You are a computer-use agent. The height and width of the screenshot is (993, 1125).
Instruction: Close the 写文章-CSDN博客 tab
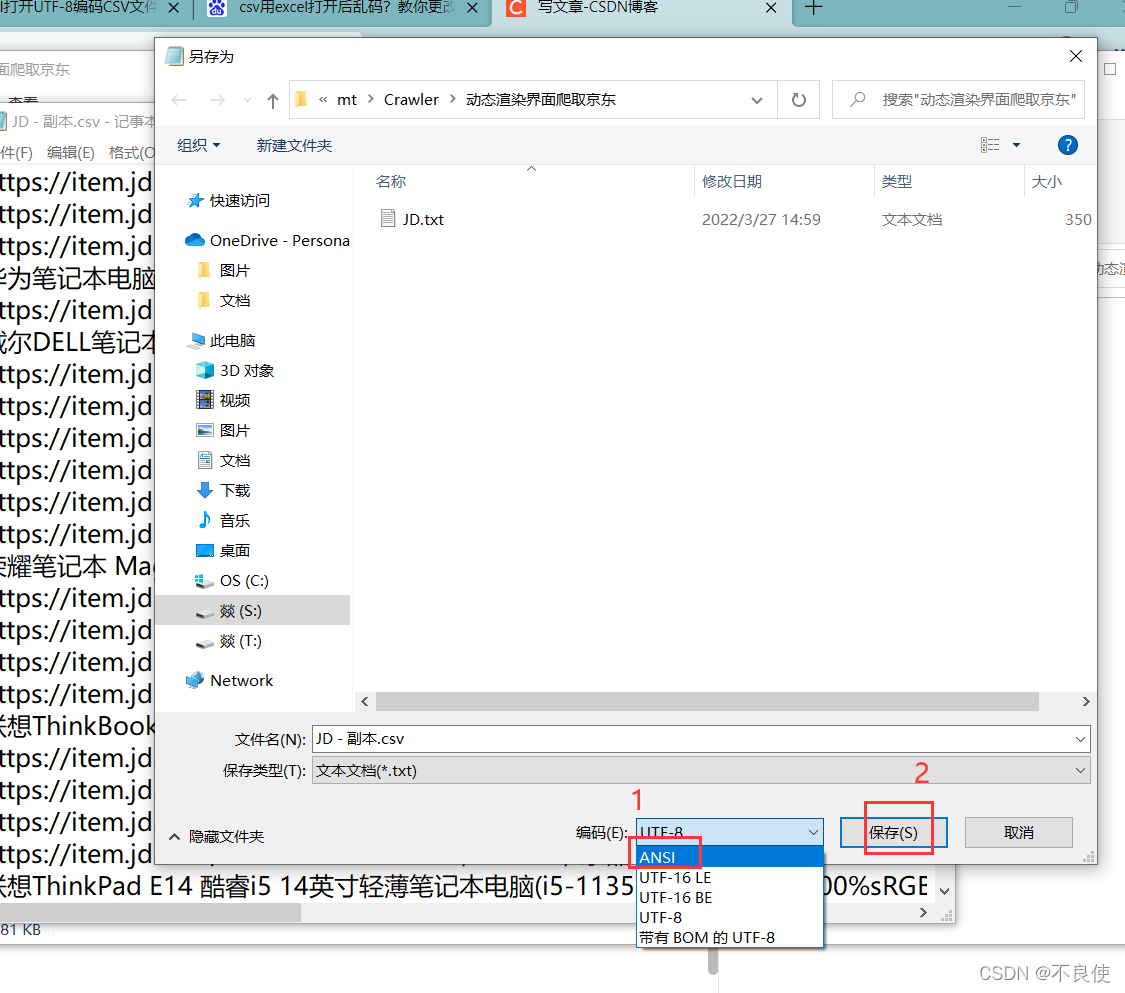click(771, 8)
